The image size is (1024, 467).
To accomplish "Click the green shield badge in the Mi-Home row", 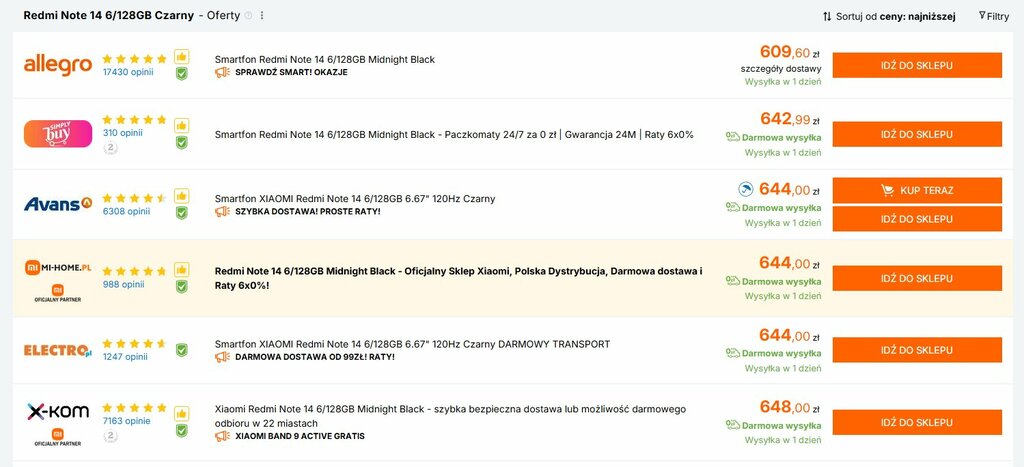I will [x=182, y=286].
